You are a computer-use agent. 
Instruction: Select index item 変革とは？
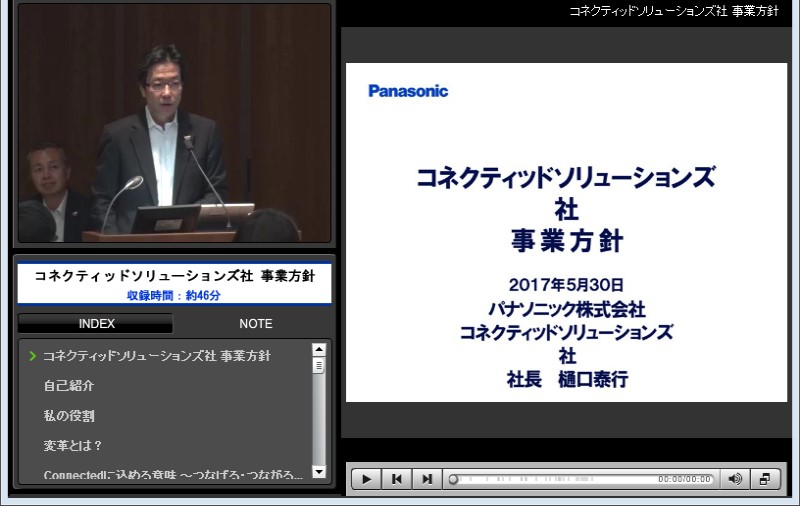click(72, 445)
